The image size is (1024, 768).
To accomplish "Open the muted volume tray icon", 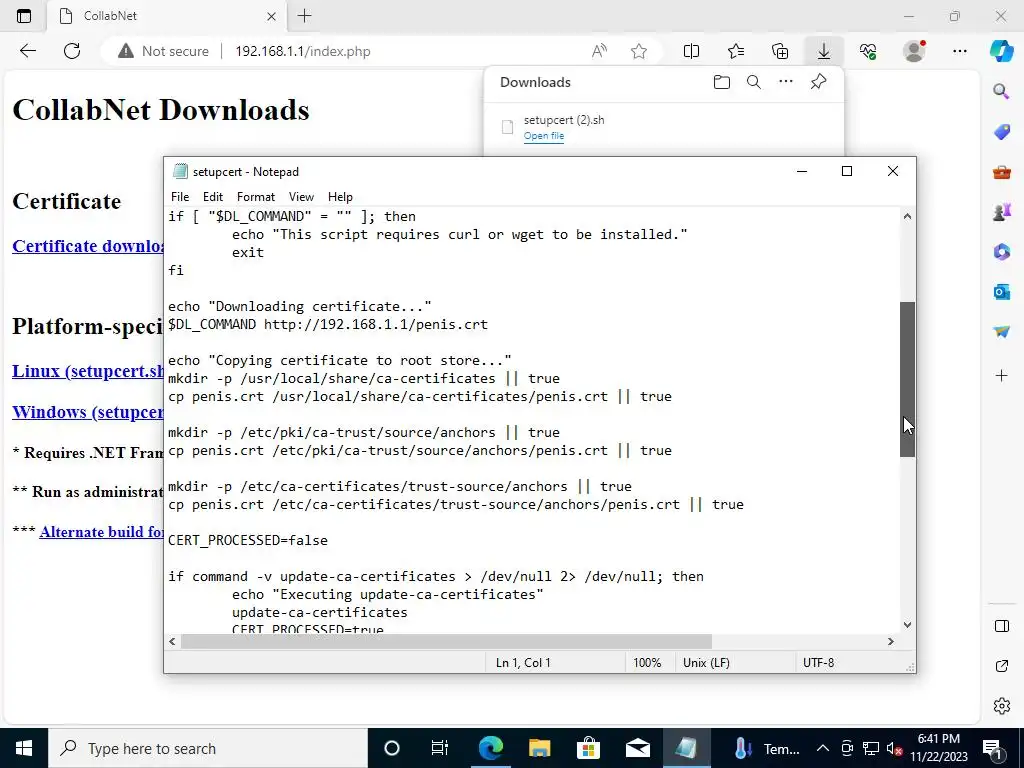I will [x=895, y=748].
